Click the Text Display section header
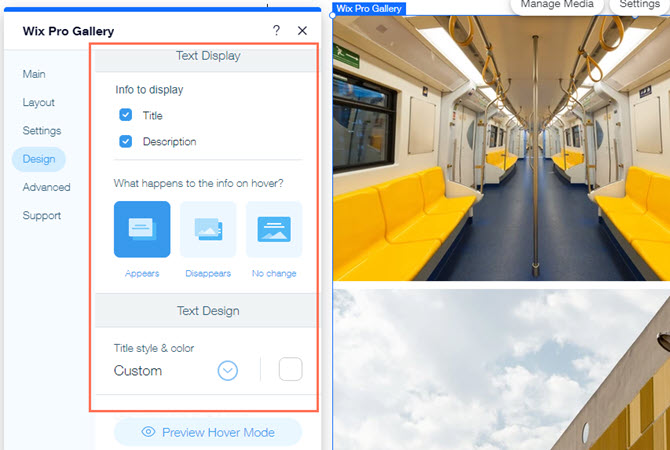Screen dimensions: 670x450 [206, 58]
